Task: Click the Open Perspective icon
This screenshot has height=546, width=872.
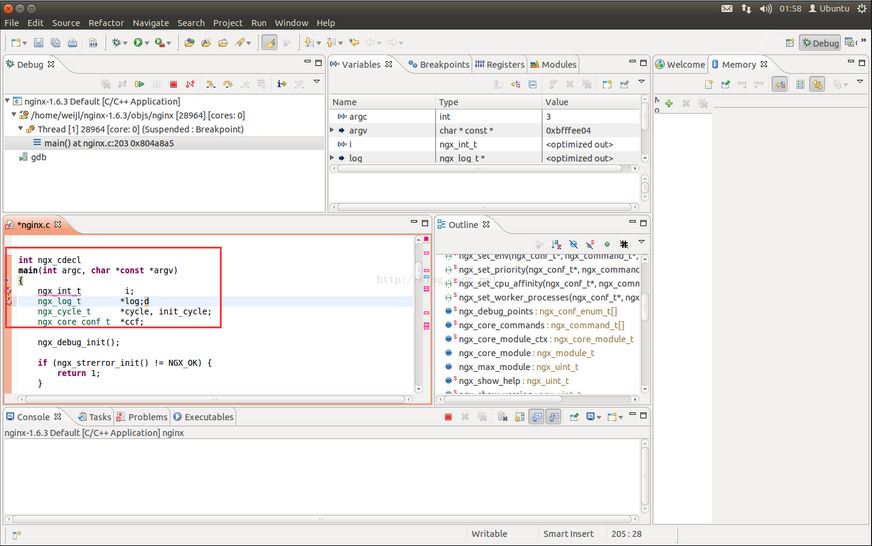Action: pyautogui.click(x=790, y=43)
